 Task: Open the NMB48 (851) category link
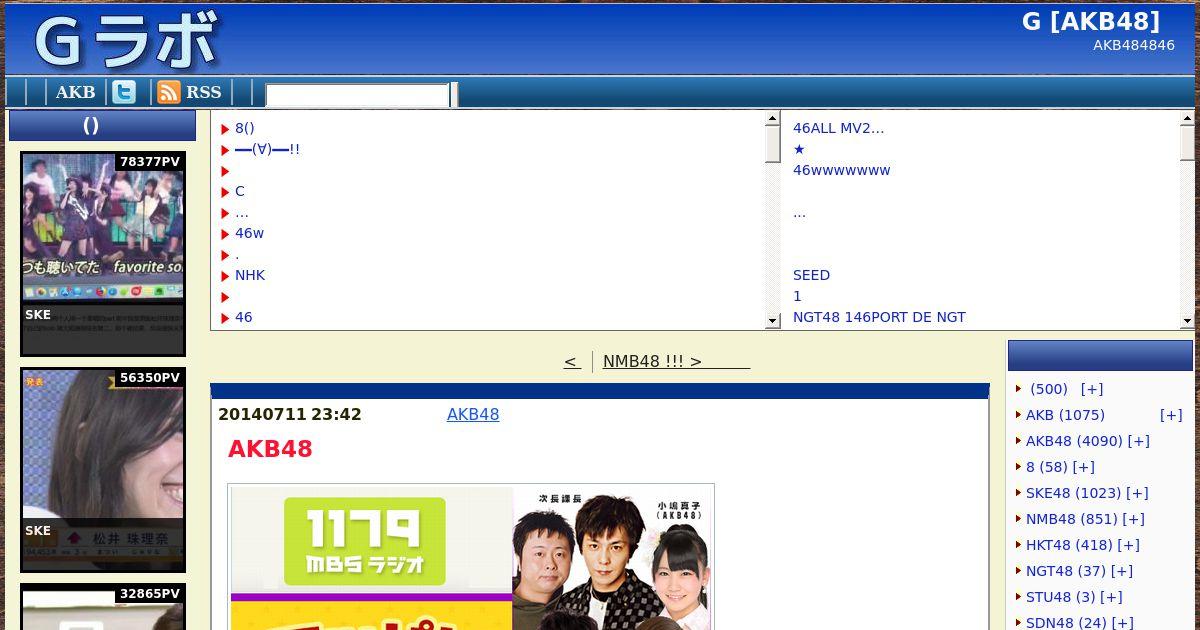point(1072,519)
